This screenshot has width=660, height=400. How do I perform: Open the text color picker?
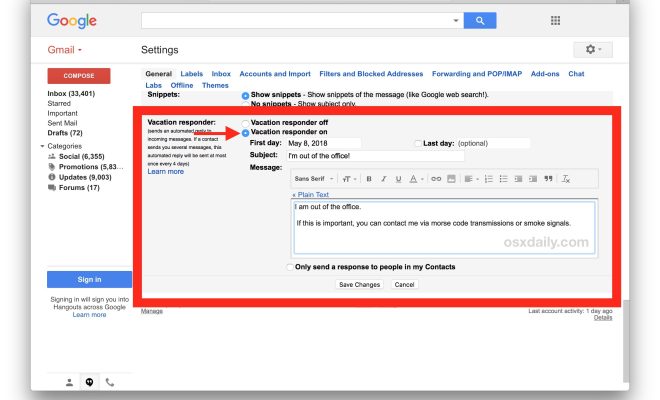416,179
